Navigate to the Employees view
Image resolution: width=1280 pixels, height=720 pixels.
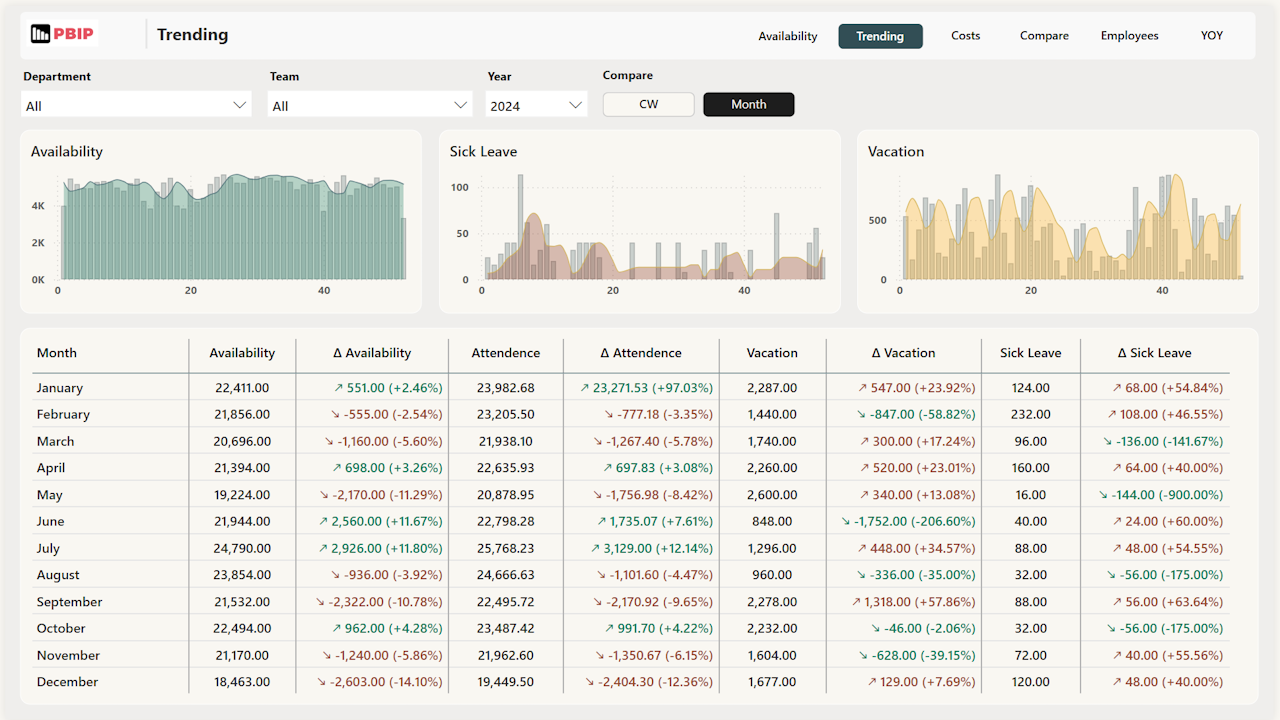1129,35
